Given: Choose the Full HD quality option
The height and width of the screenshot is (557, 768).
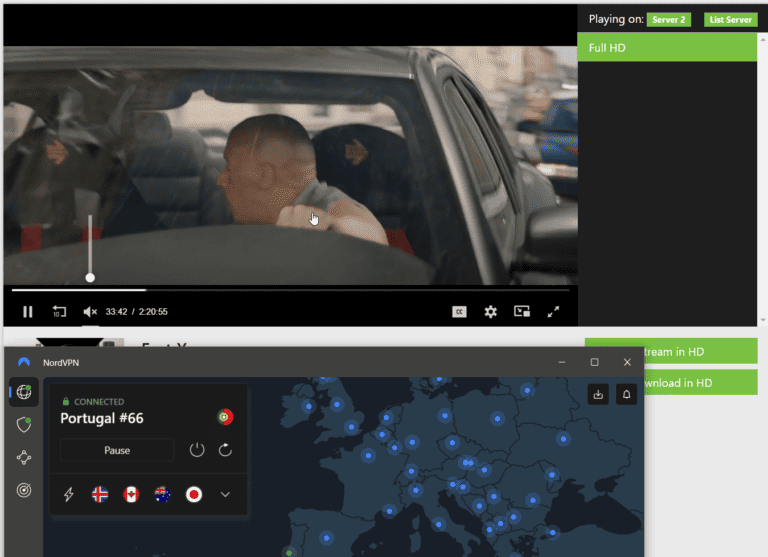Looking at the screenshot, I should click(667, 48).
